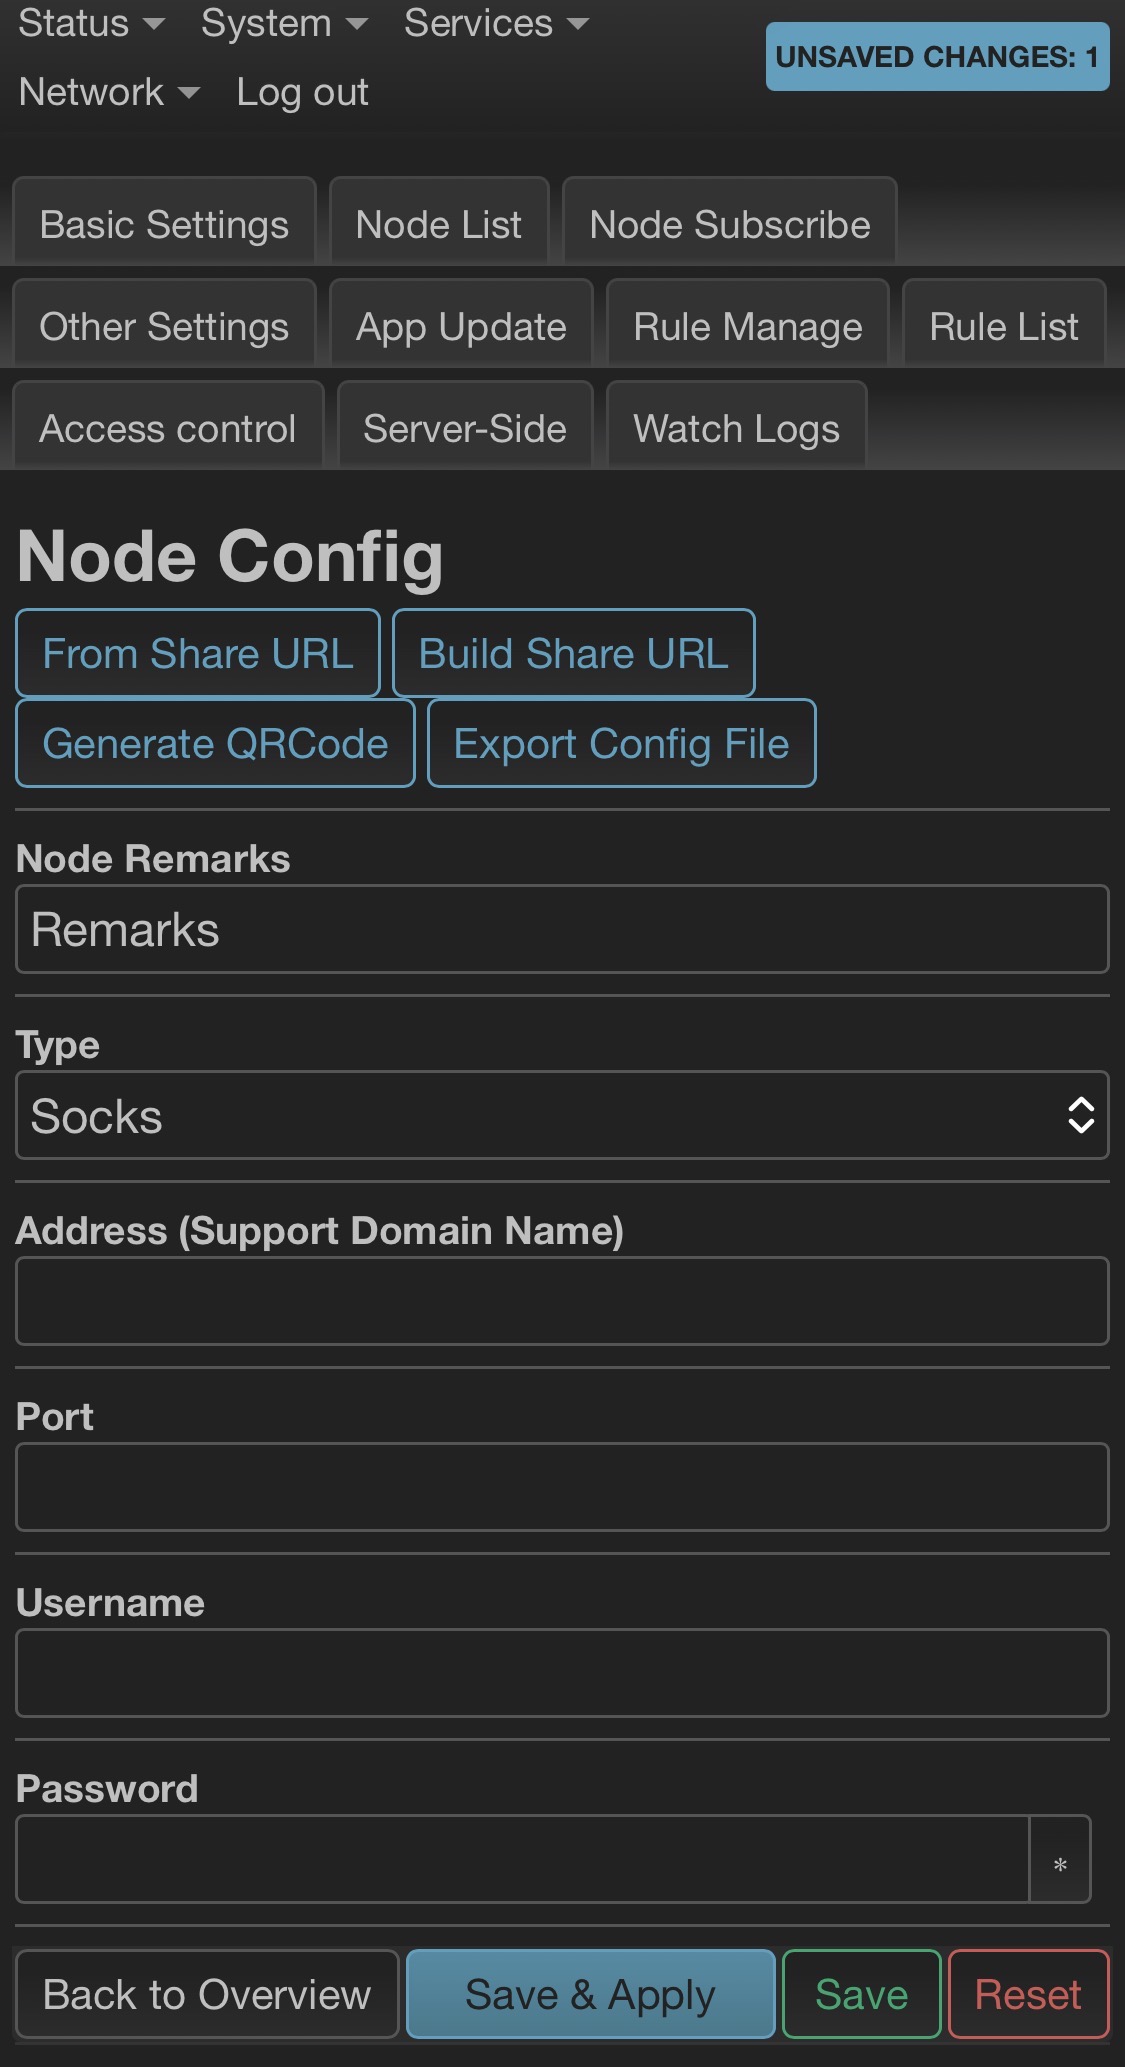Go to the Node Subscribe tab
Screen dimensions: 1125x2067
coord(730,225)
